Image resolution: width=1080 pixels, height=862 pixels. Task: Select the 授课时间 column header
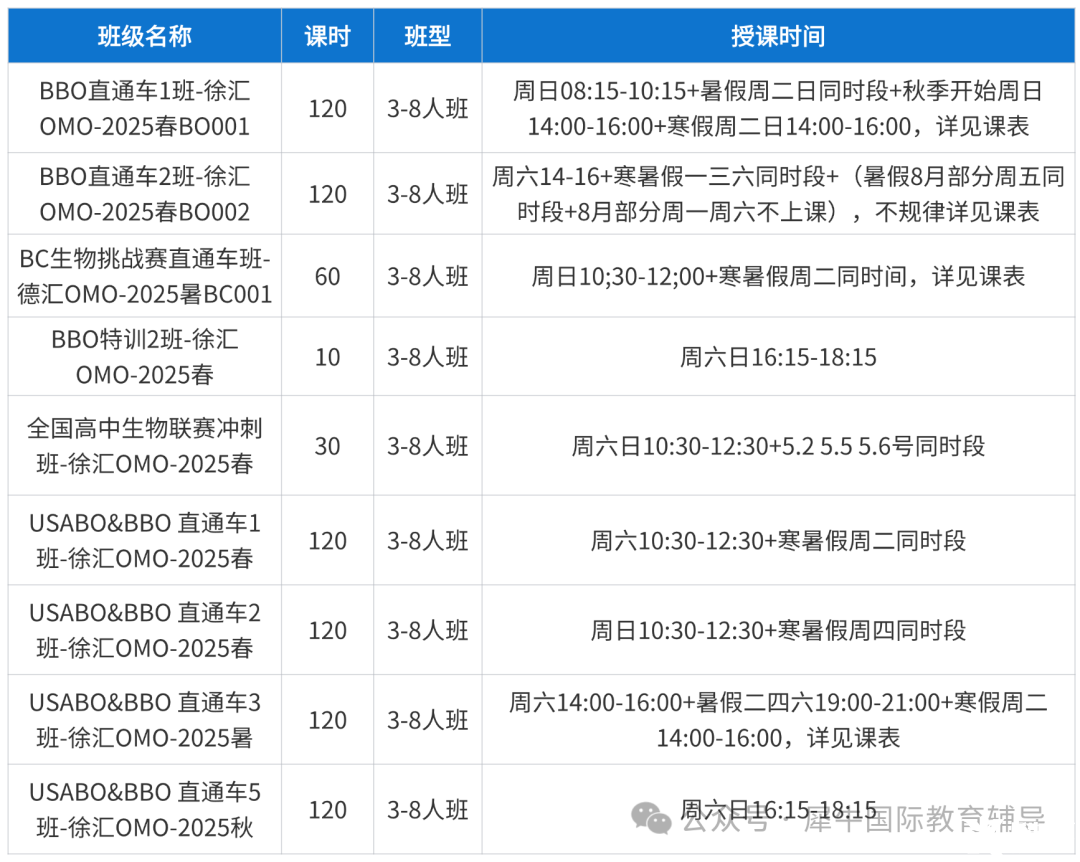778,37
